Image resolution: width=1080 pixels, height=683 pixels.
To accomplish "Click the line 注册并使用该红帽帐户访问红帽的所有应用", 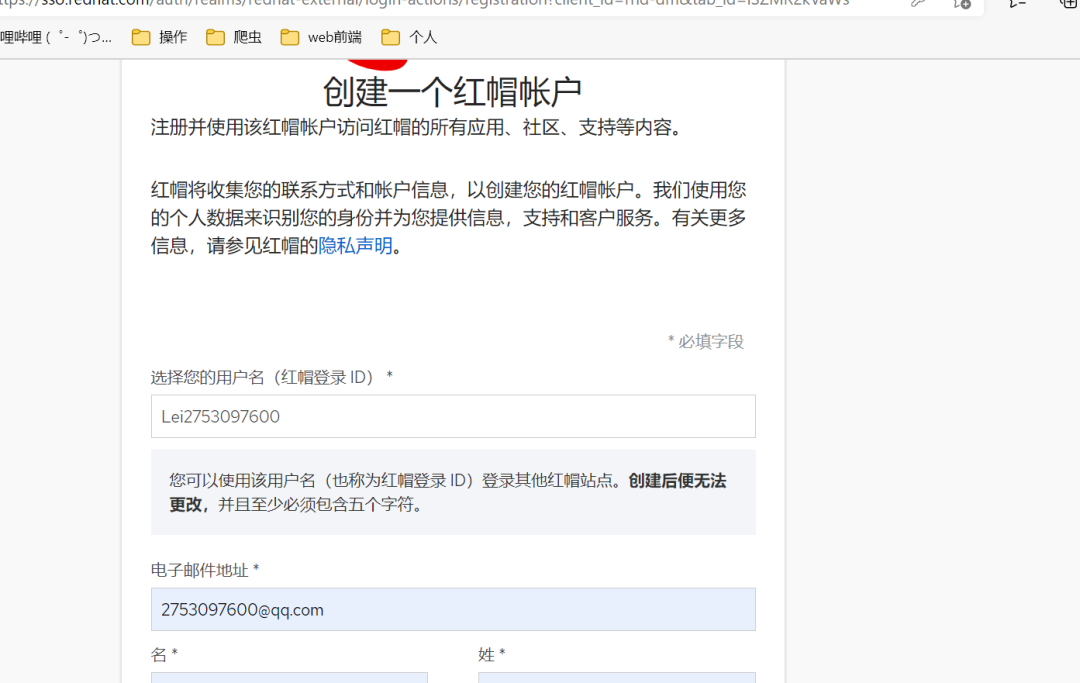I will [416, 127].
